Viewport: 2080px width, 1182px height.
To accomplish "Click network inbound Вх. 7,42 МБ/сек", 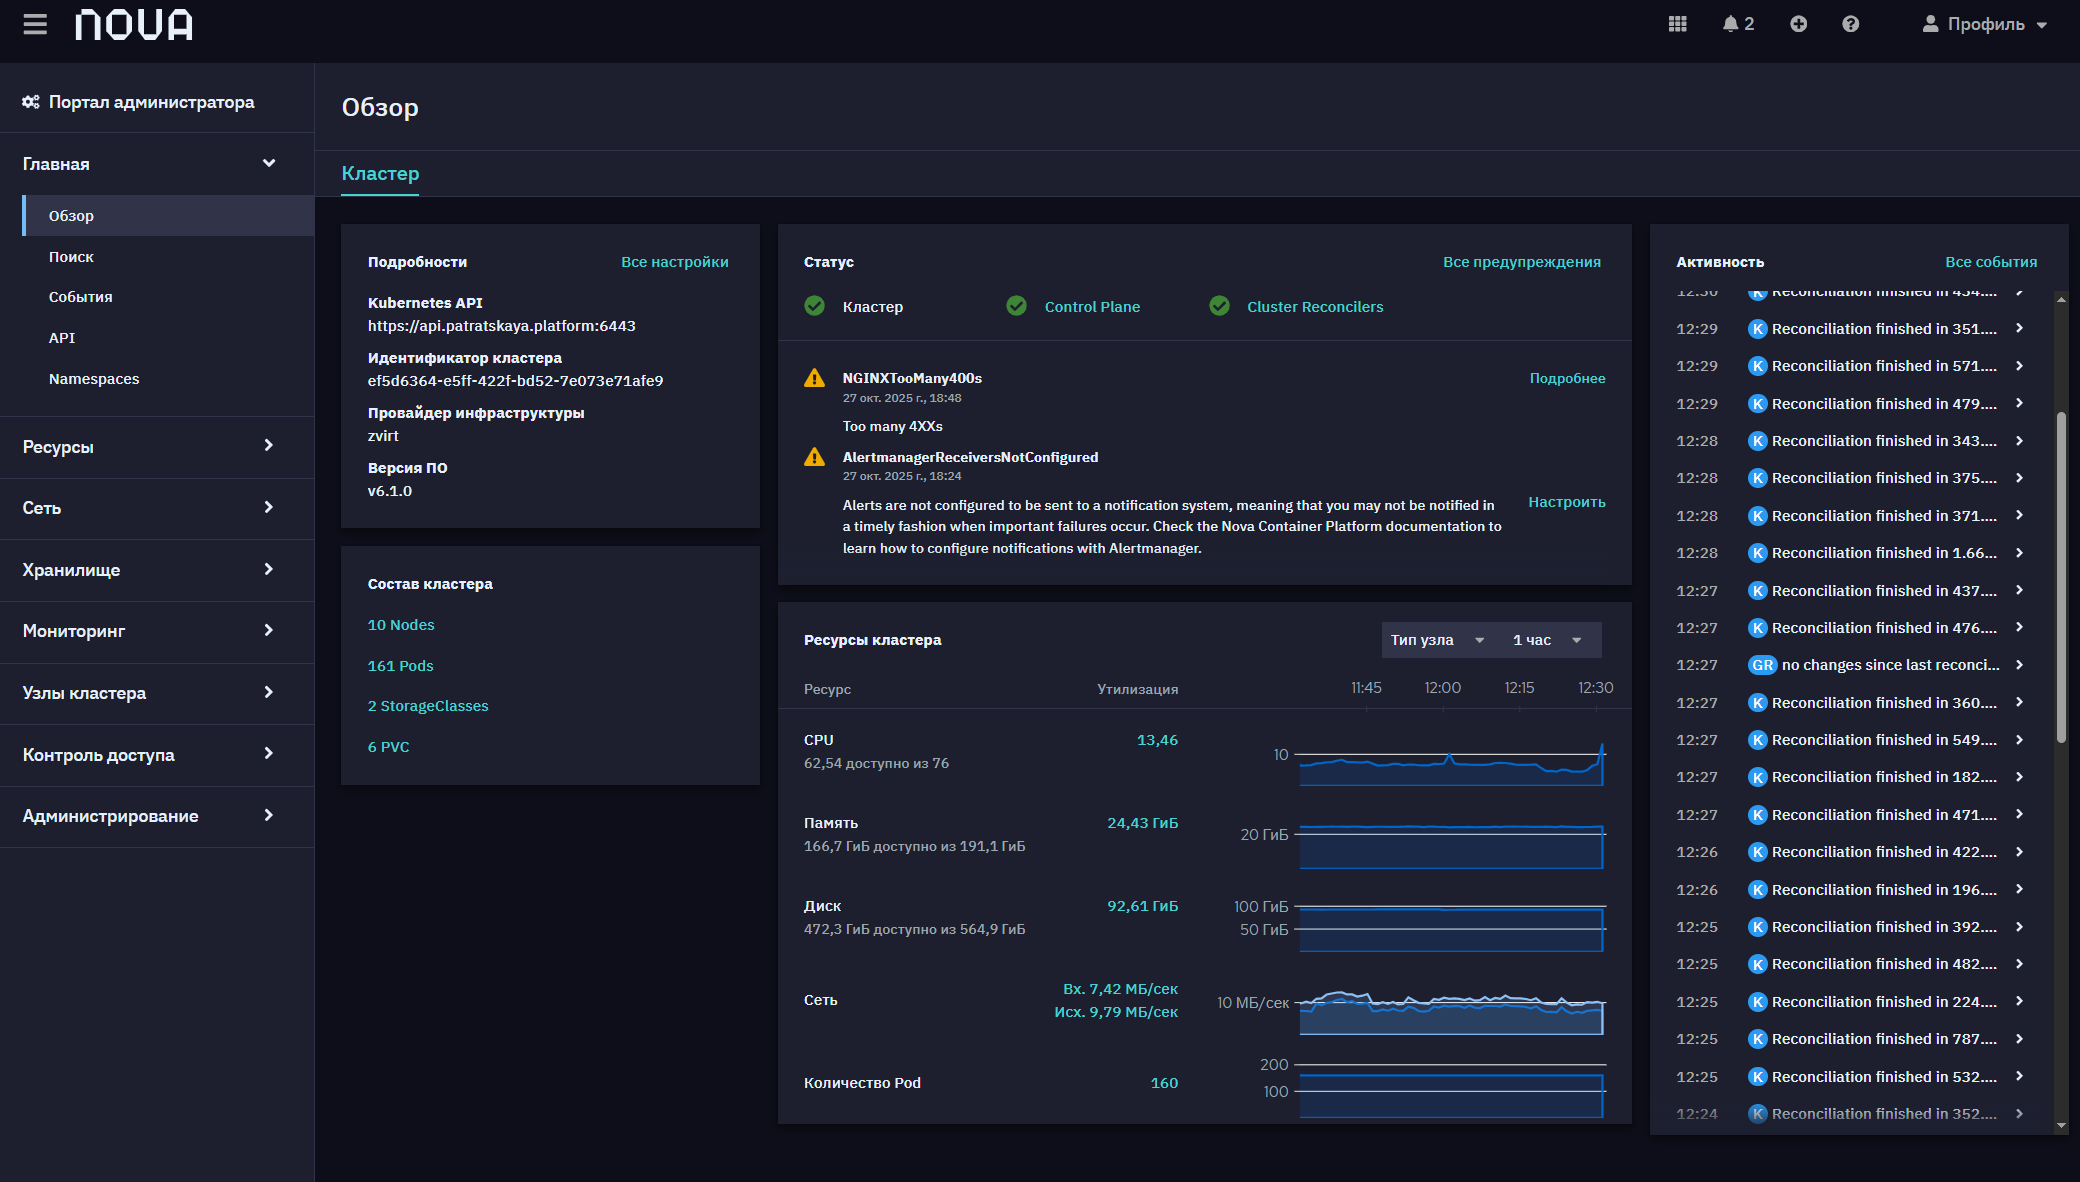I will pyautogui.click(x=1120, y=989).
